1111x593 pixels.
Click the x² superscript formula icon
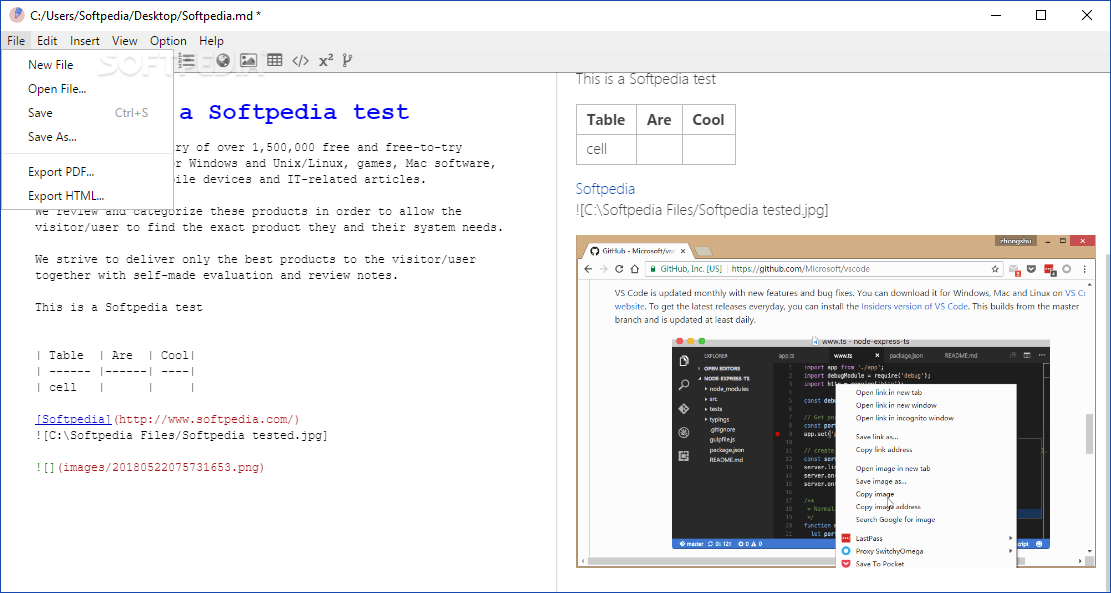326,61
